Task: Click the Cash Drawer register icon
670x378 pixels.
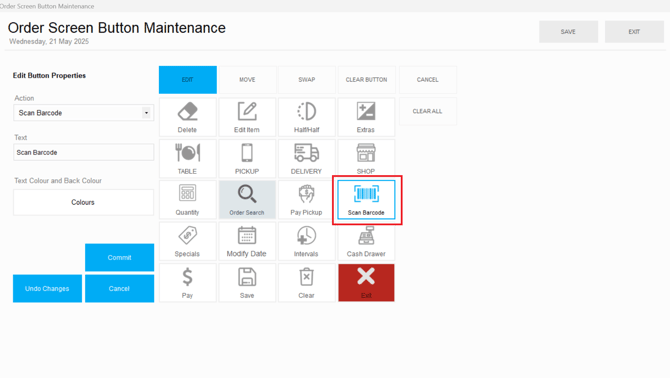Action: [x=366, y=241]
